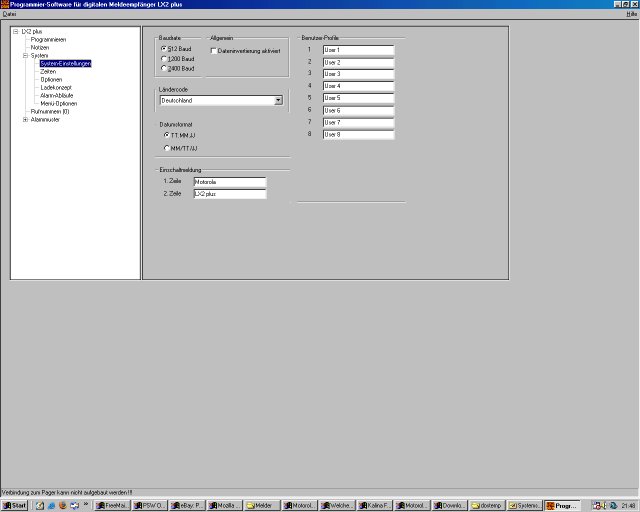Image resolution: width=640 pixels, height=512 pixels.
Task: Open the PSW taskbar window
Action: [150, 505]
